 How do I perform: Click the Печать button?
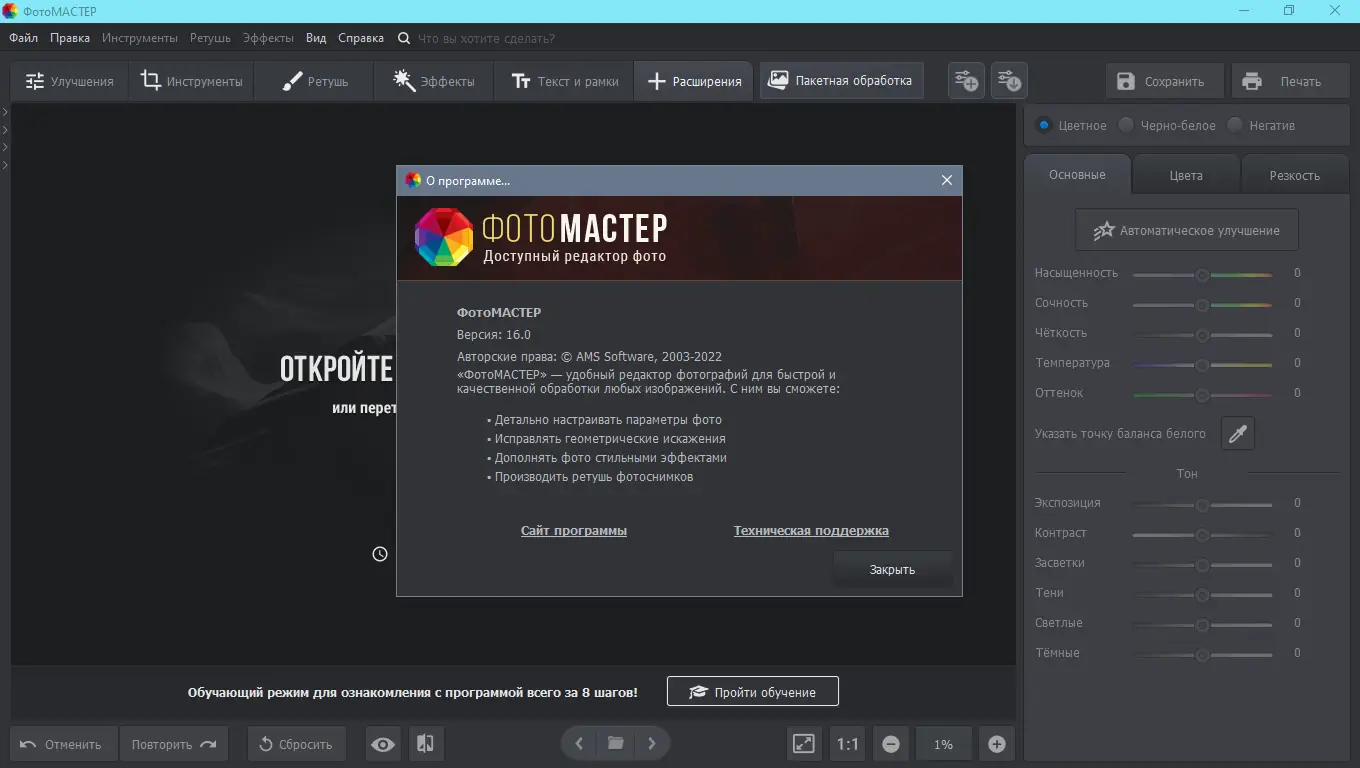[x=1289, y=81]
